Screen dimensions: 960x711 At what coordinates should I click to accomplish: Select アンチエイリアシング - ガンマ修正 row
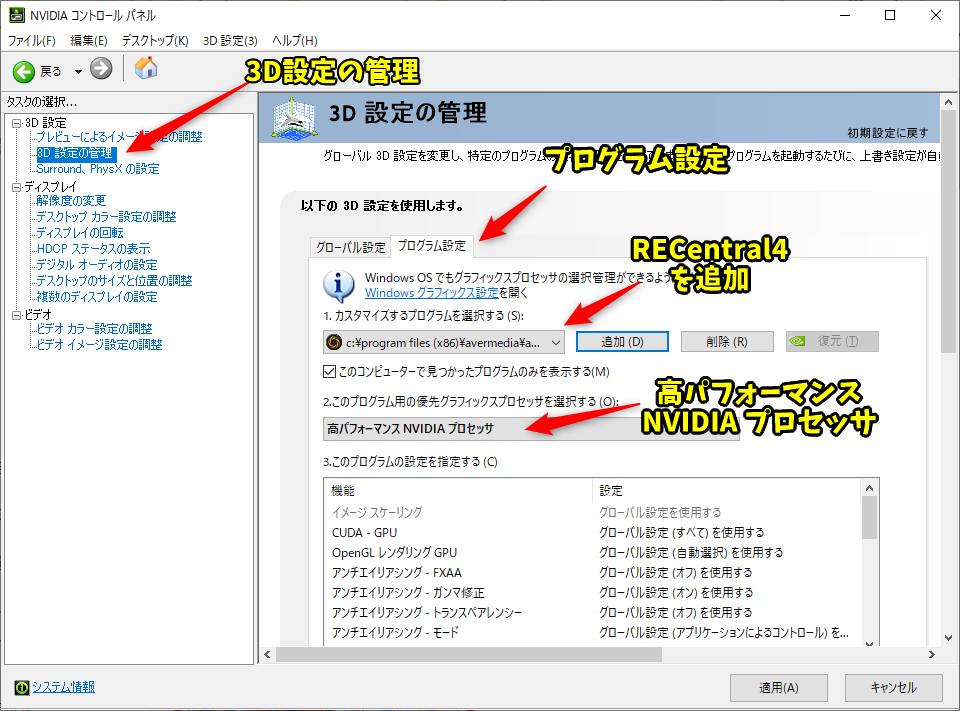[x=592, y=593]
